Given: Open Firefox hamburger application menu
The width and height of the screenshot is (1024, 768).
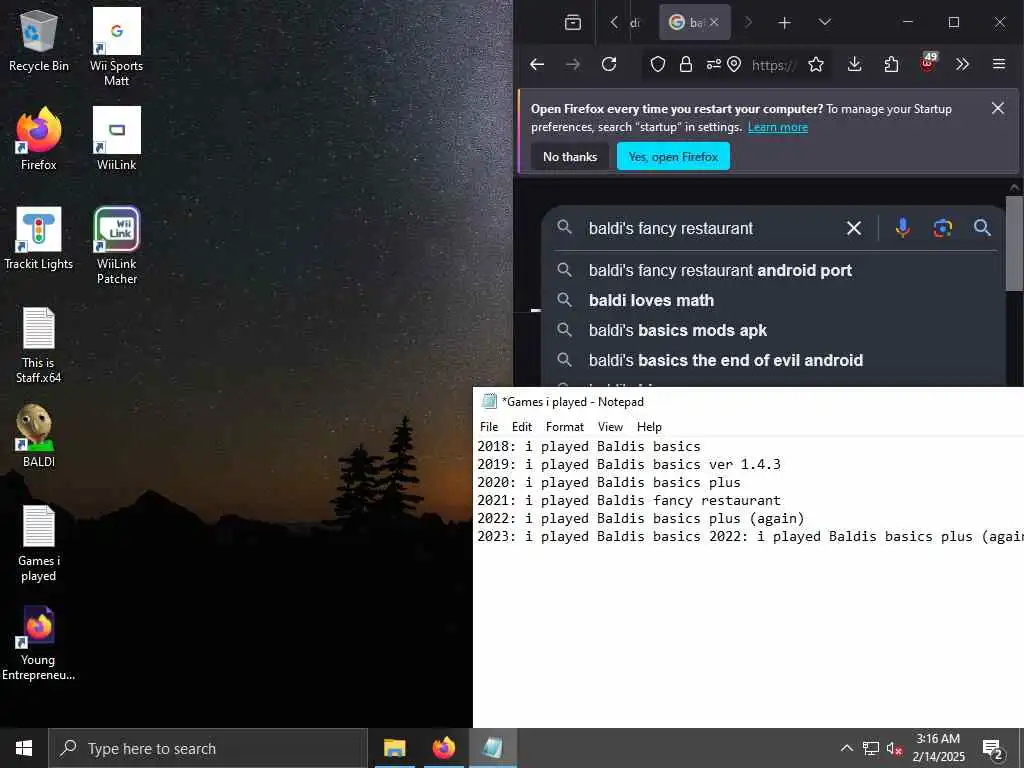Looking at the screenshot, I should [x=999, y=64].
